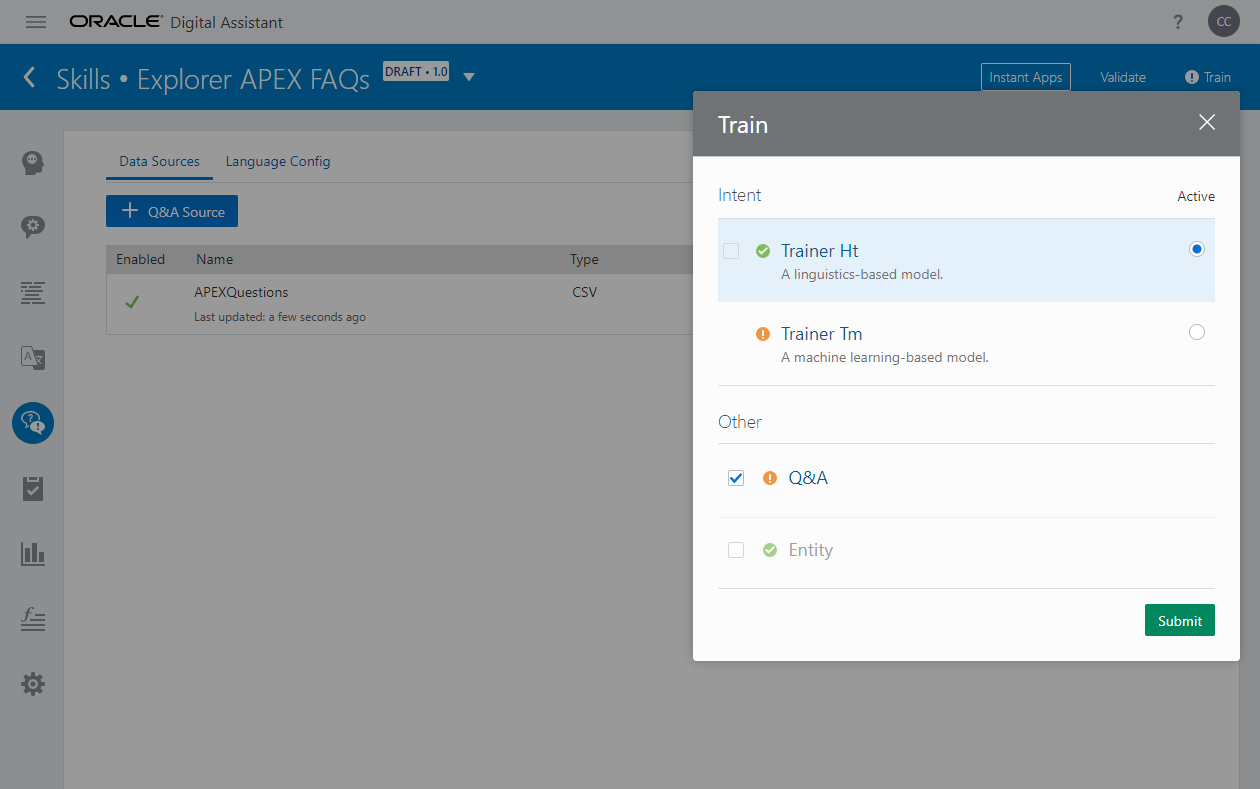Tick the Trainer Ht checkbox
The image size is (1260, 789).
pyautogui.click(x=731, y=251)
